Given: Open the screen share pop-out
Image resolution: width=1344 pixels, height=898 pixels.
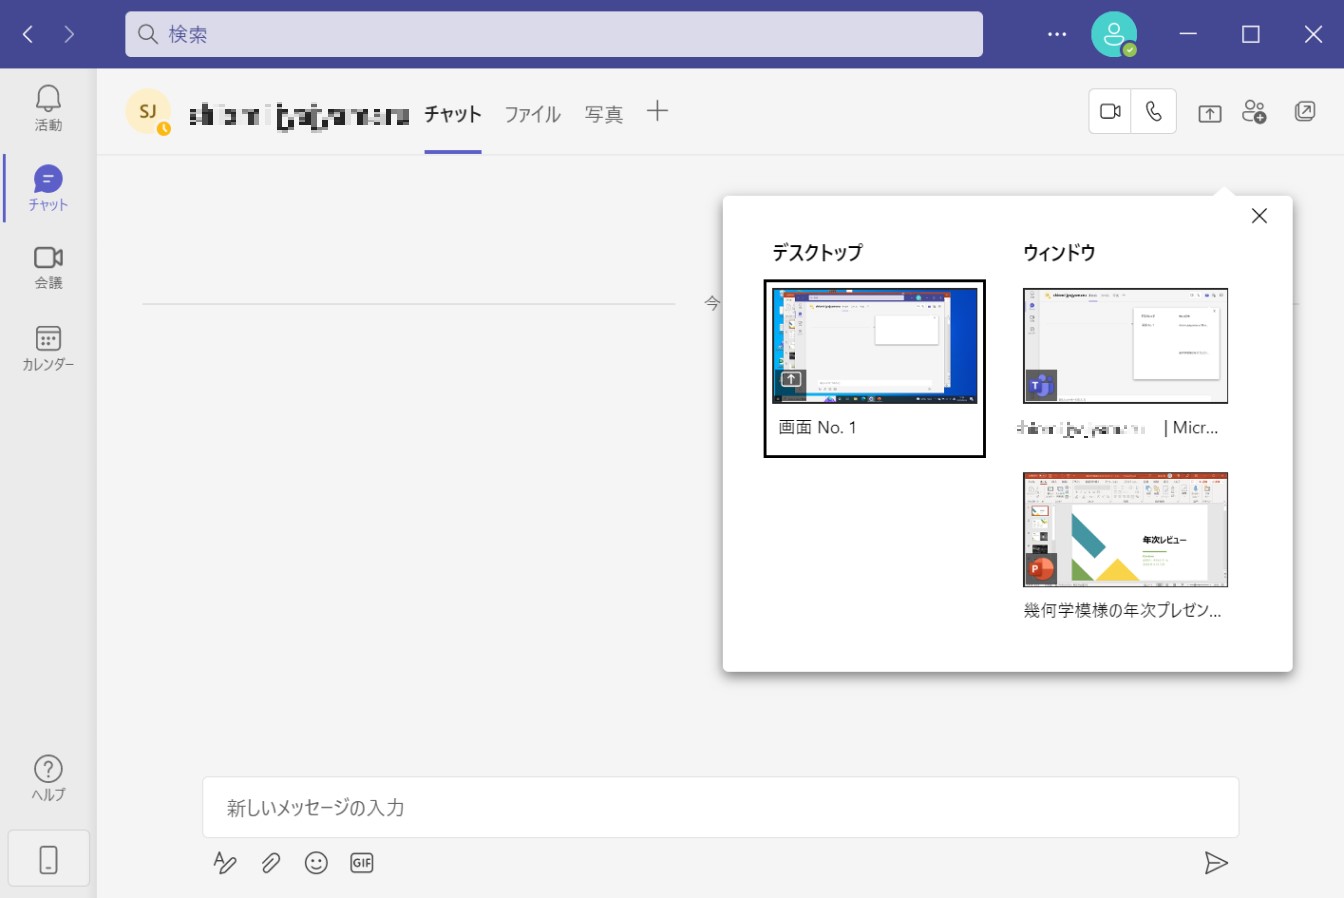Looking at the screenshot, I should [1208, 112].
